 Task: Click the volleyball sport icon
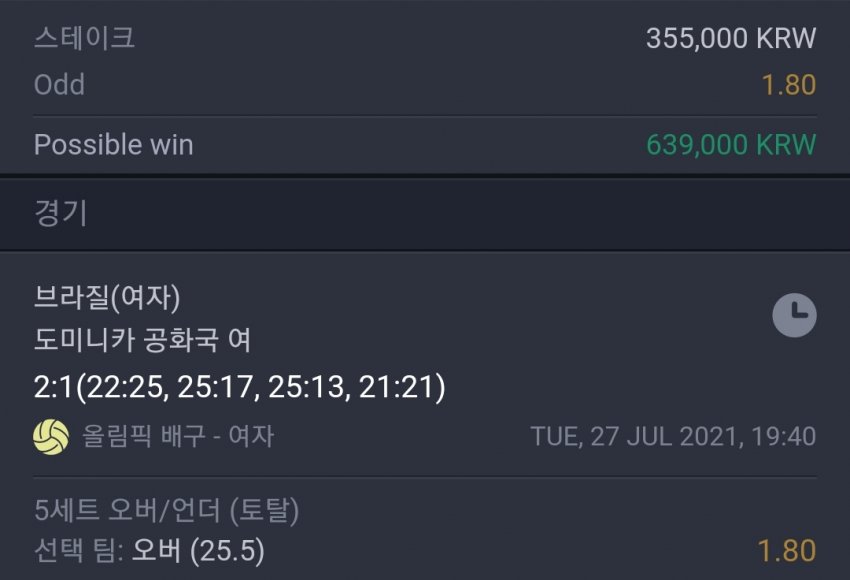(51, 436)
